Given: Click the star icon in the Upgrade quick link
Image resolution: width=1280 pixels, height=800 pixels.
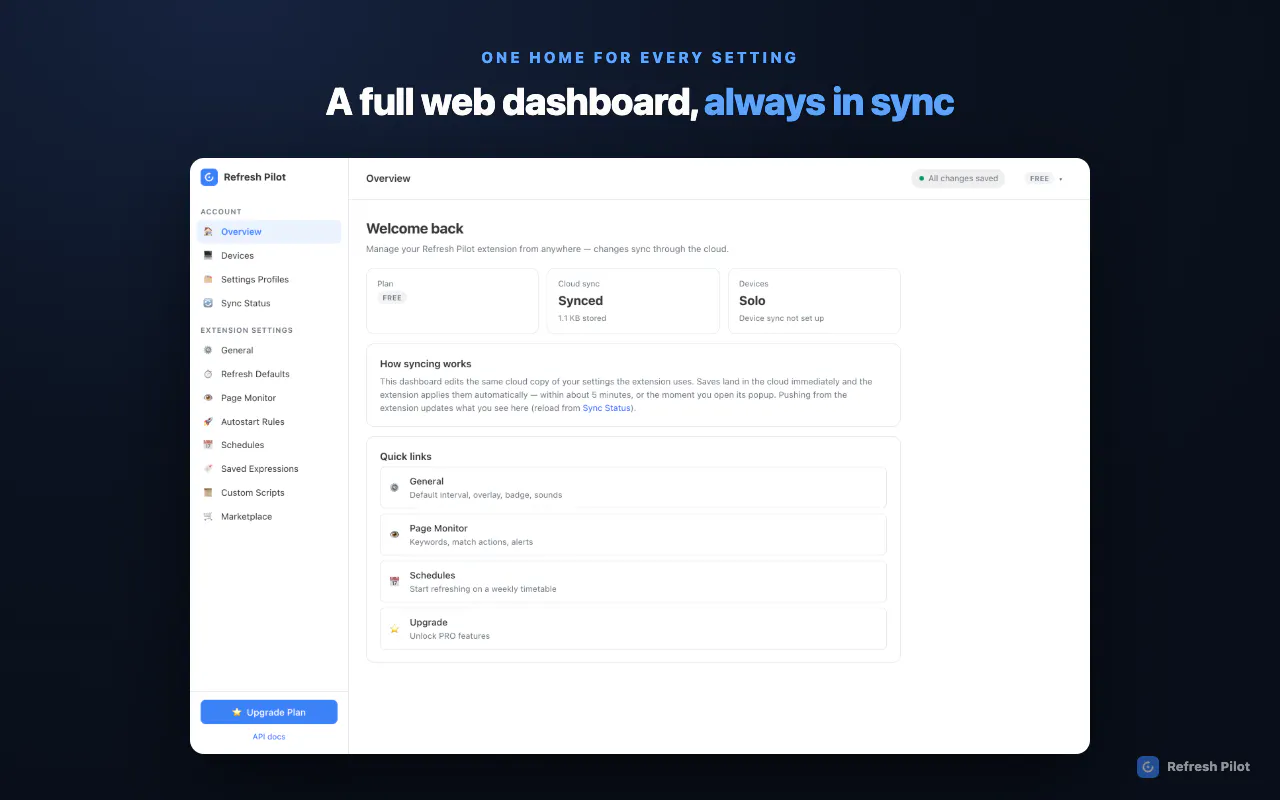Looking at the screenshot, I should tap(394, 629).
